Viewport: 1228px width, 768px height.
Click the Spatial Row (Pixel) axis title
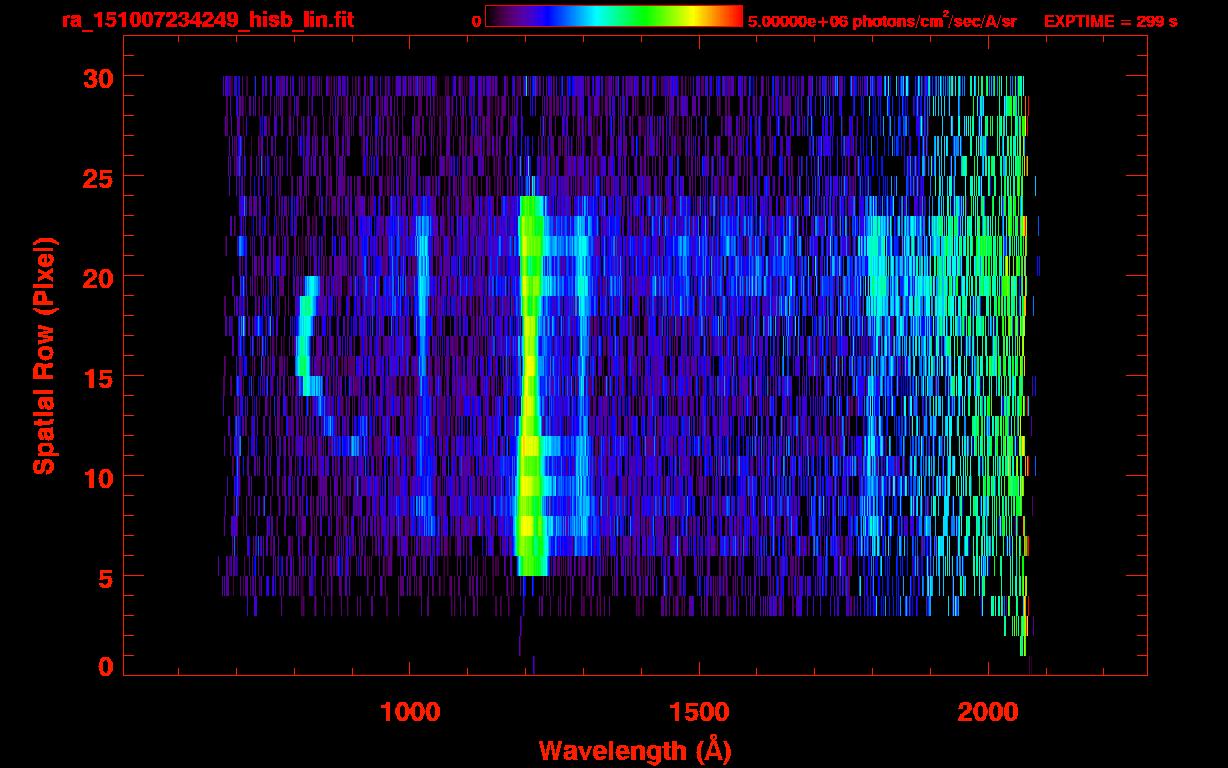pos(44,356)
